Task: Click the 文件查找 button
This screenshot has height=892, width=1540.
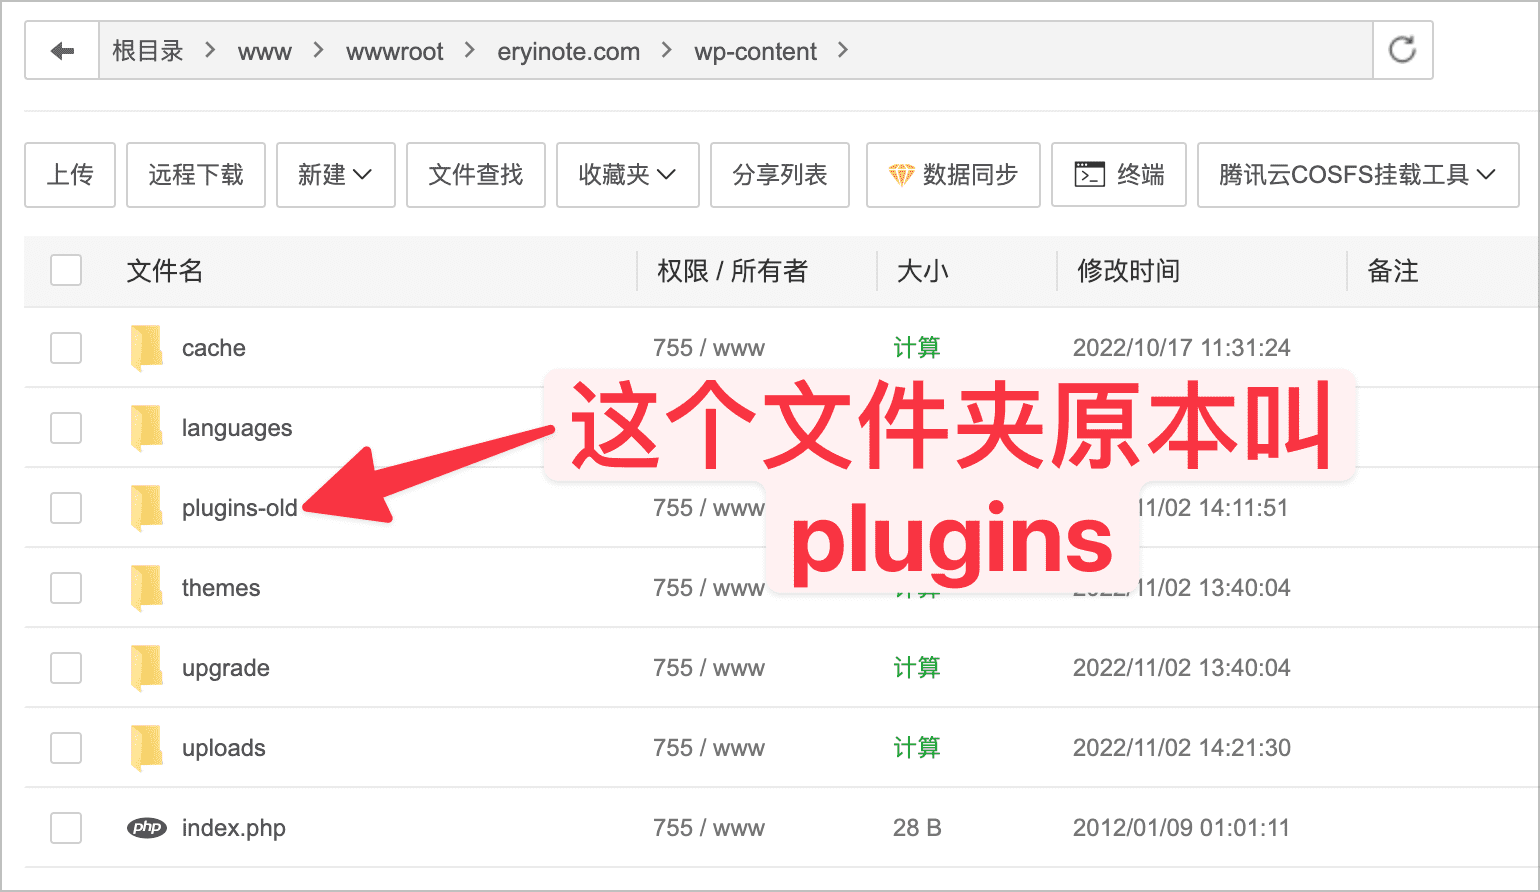Action: (x=476, y=175)
